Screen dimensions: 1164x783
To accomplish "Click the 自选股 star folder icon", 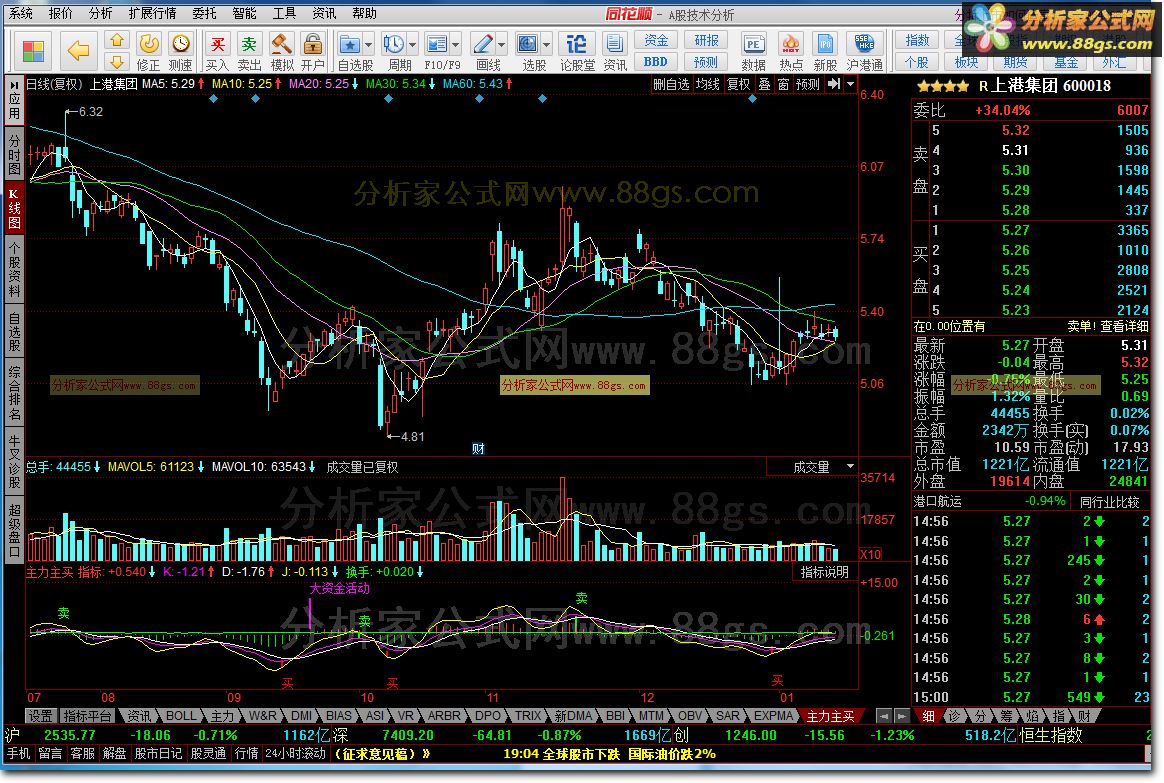I will [x=350, y=45].
